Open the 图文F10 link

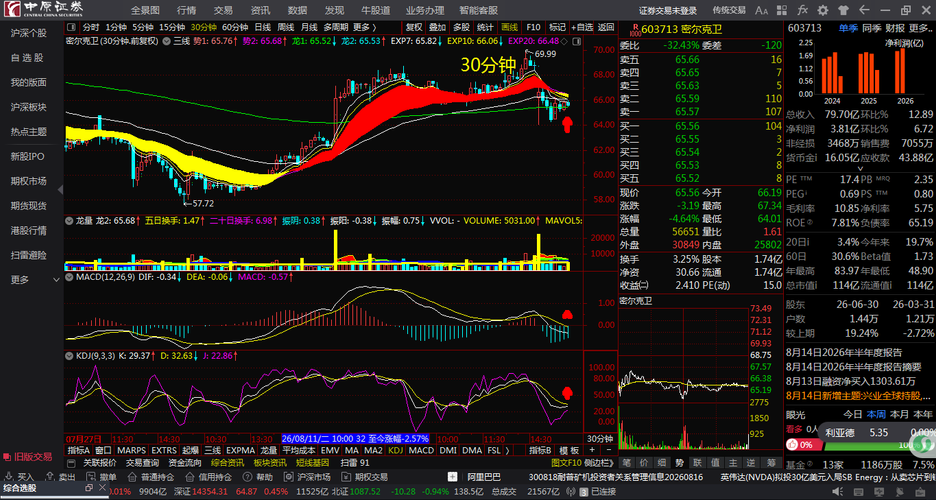[566, 463]
